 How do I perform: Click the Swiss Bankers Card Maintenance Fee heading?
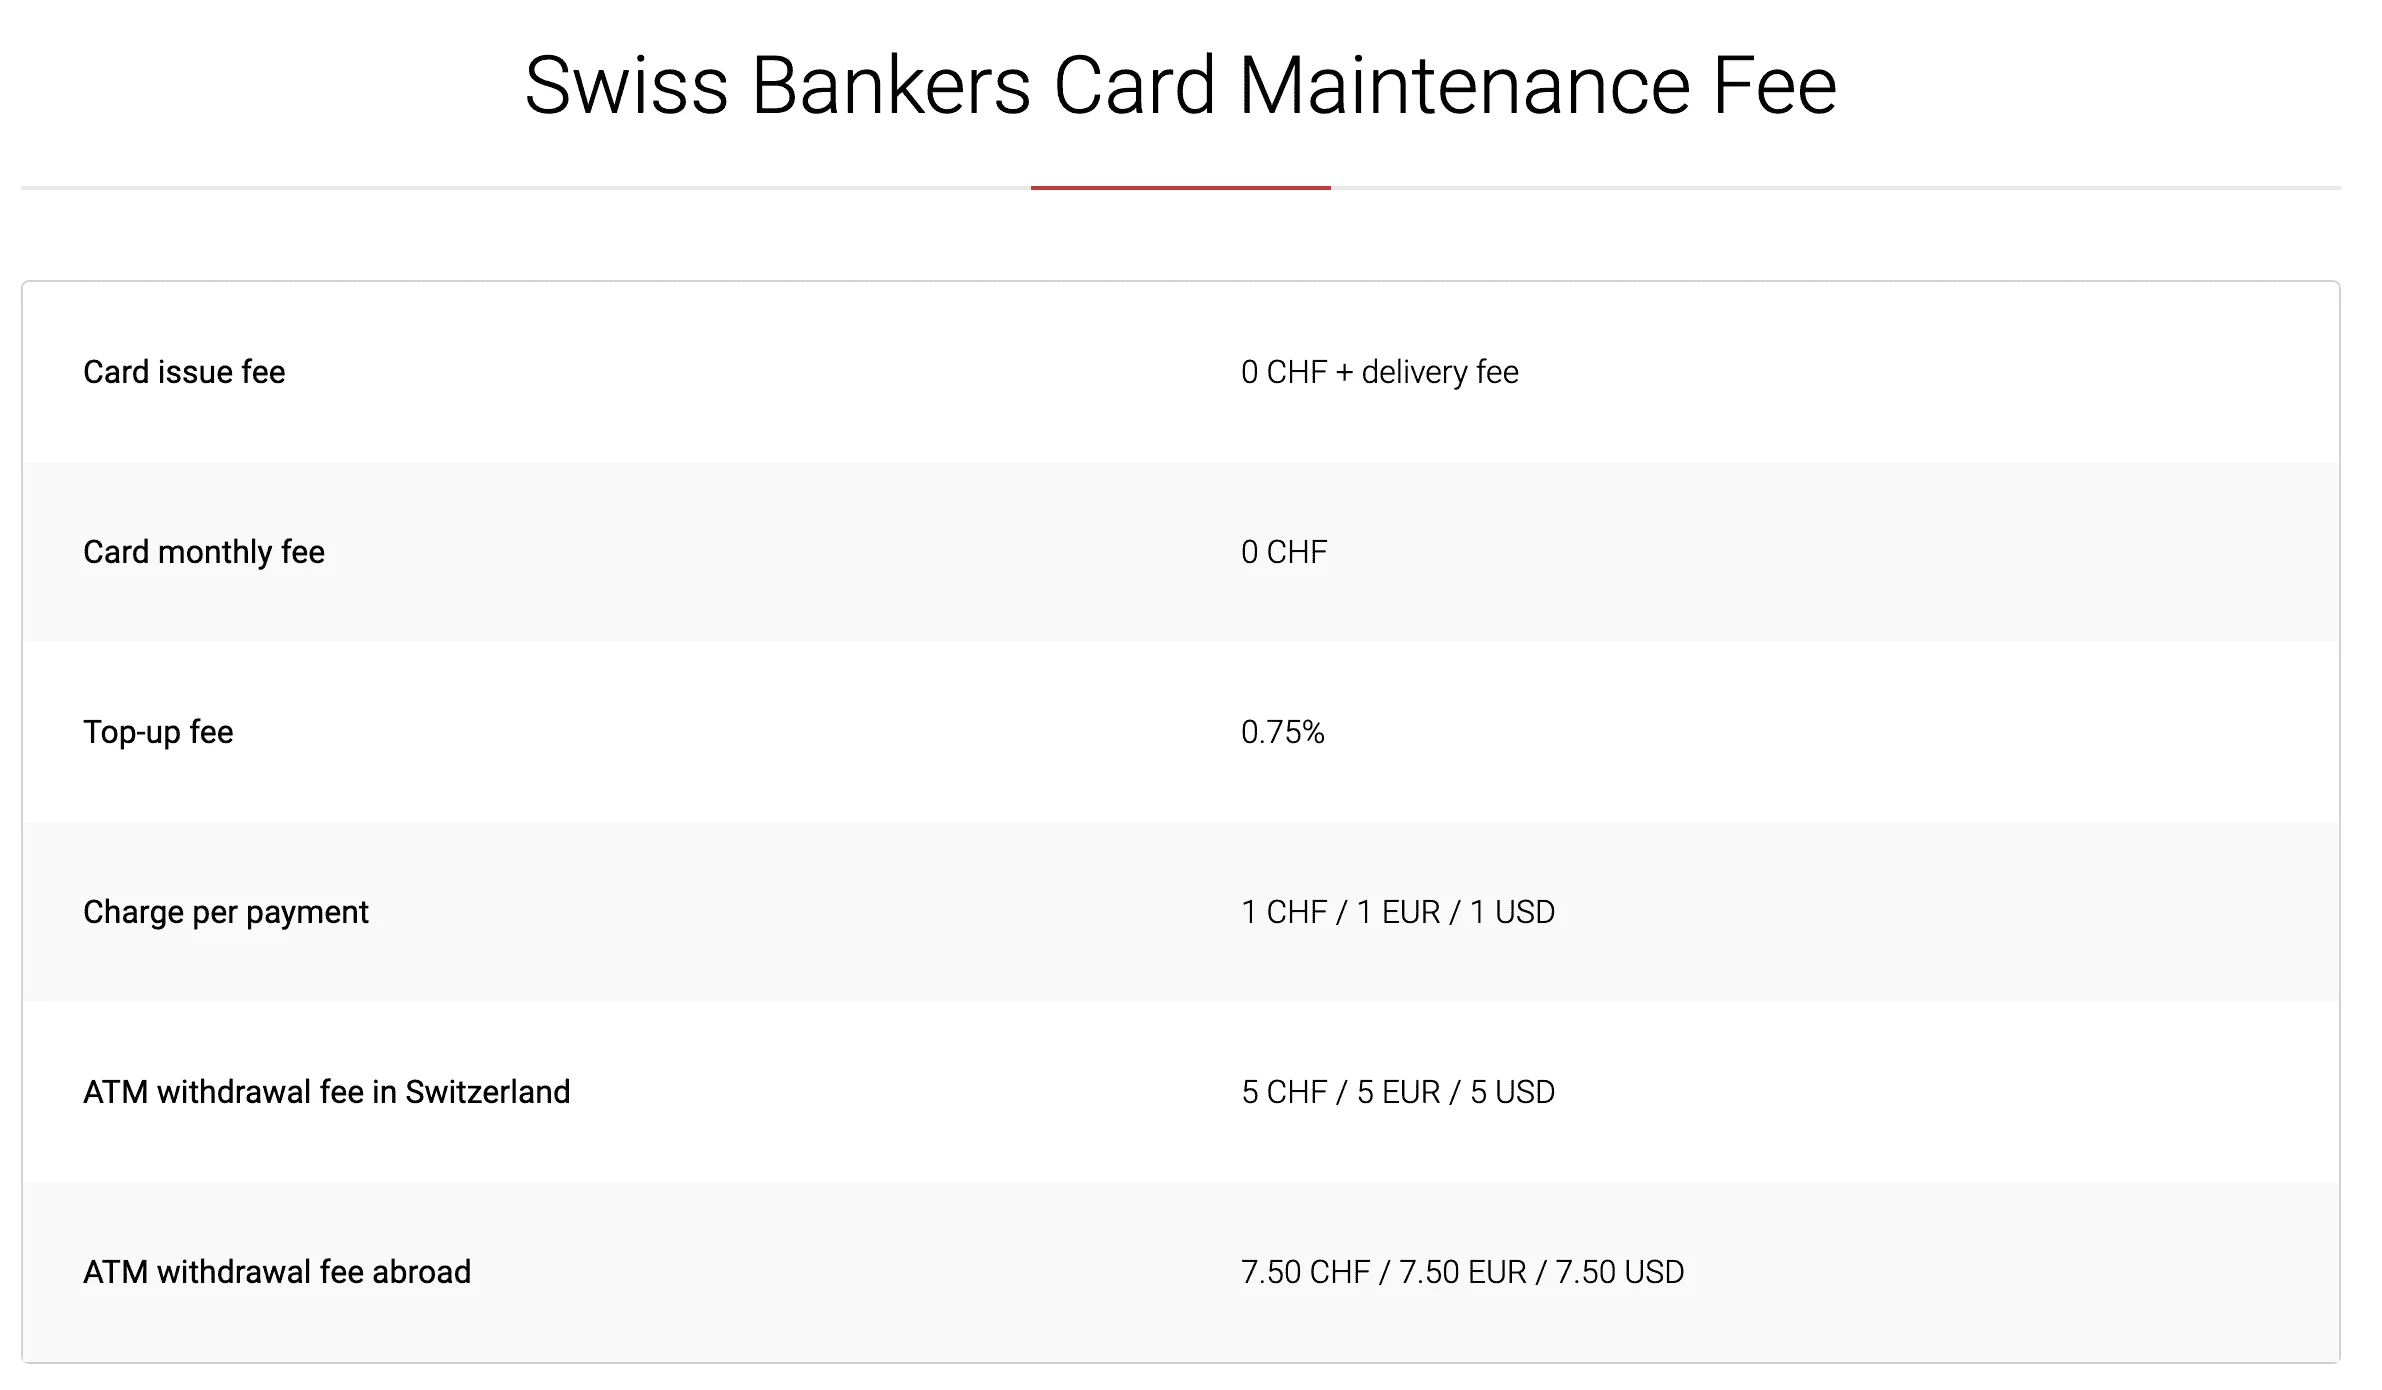pyautogui.click(x=1180, y=85)
